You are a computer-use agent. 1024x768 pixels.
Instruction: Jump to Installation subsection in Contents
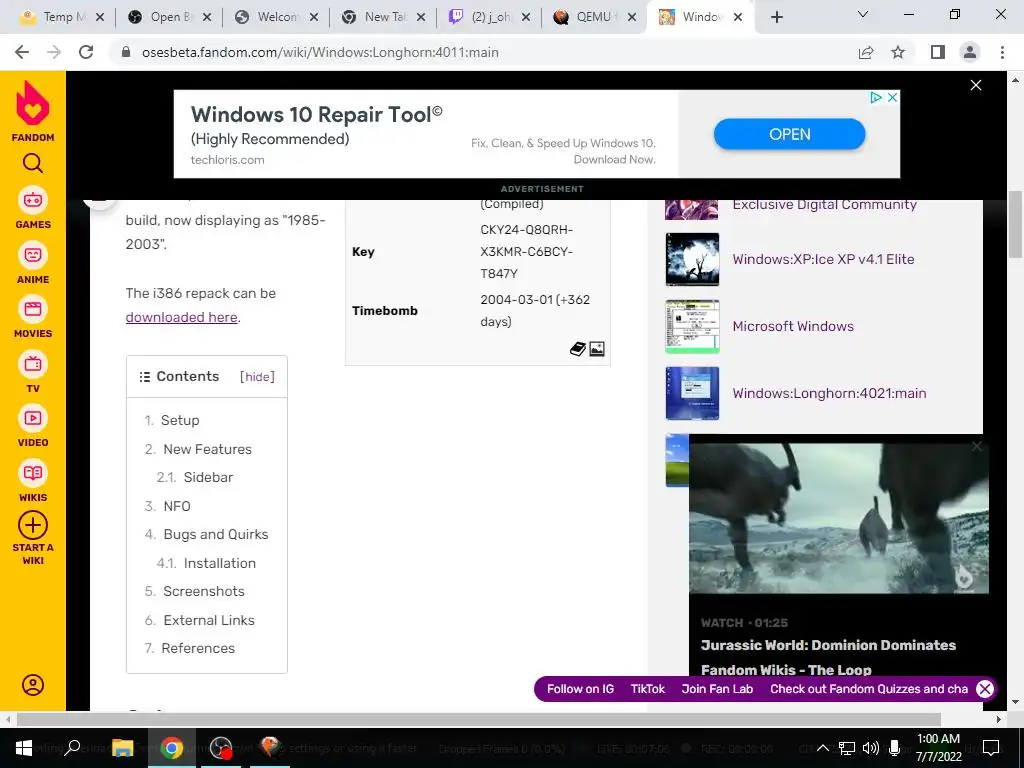[219, 563]
